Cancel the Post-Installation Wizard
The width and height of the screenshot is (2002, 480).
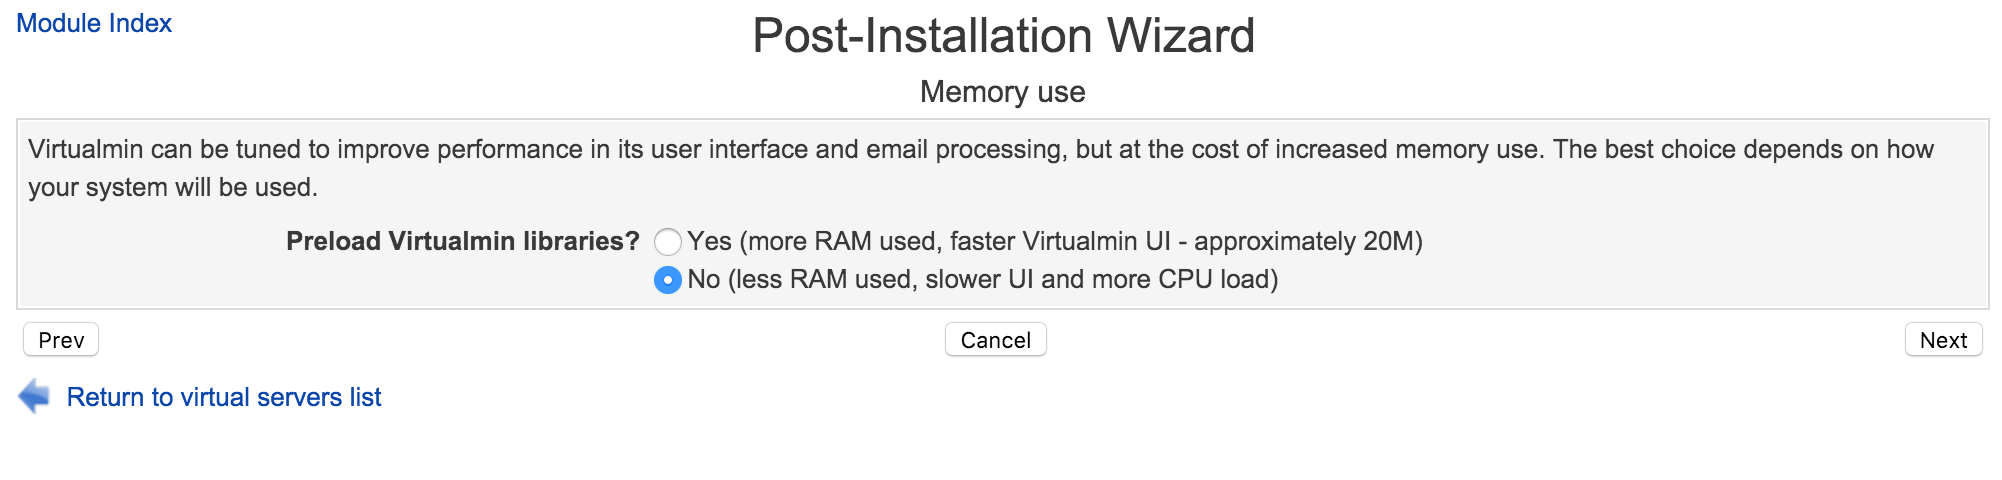click(x=995, y=340)
